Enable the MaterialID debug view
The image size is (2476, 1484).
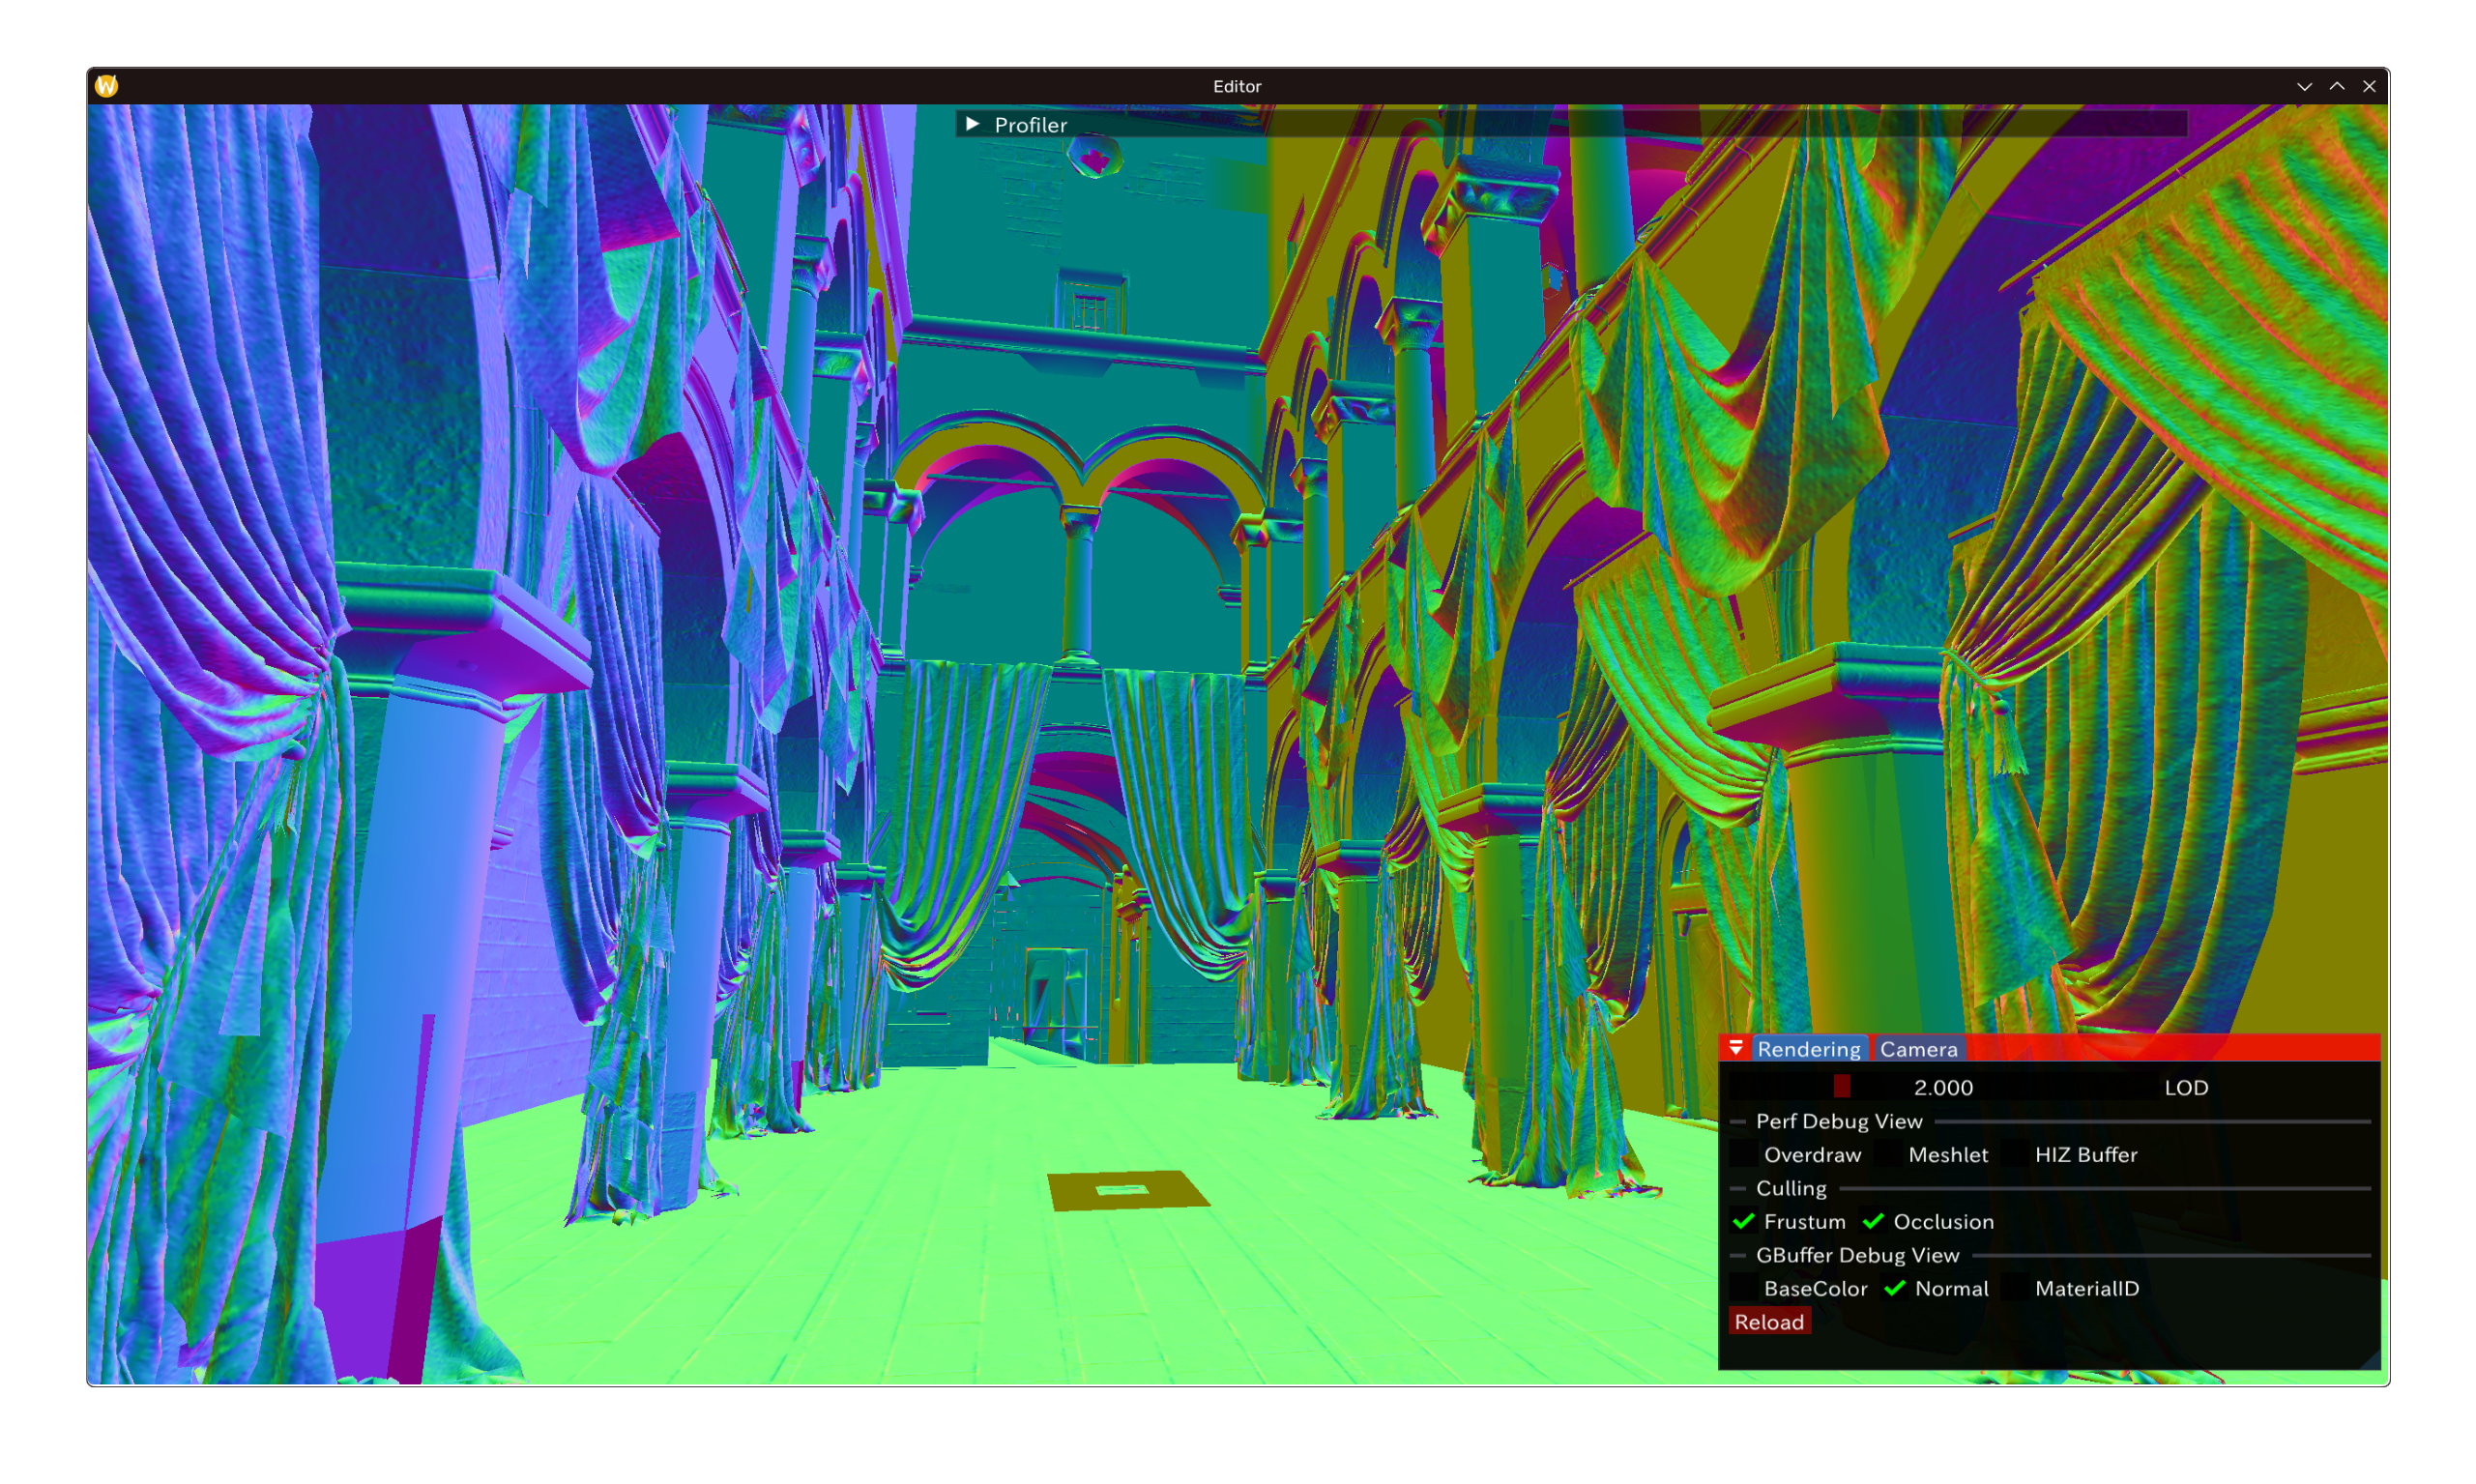pos(2015,1288)
